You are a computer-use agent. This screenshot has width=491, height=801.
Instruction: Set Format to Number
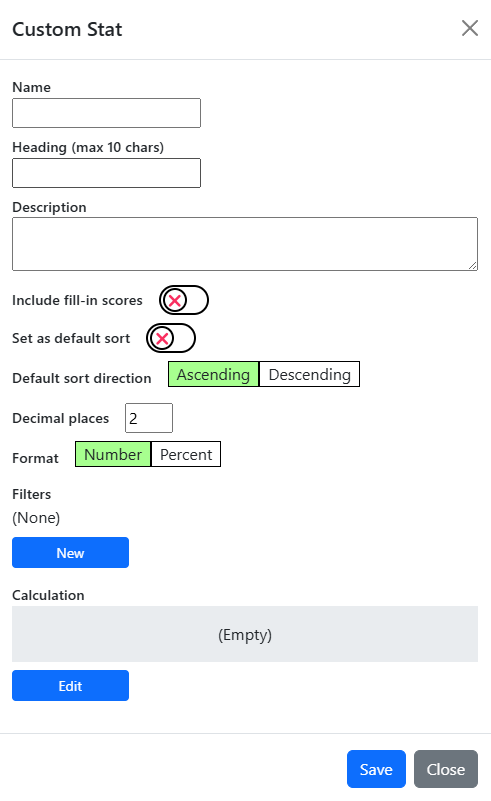pyautogui.click(x=113, y=454)
